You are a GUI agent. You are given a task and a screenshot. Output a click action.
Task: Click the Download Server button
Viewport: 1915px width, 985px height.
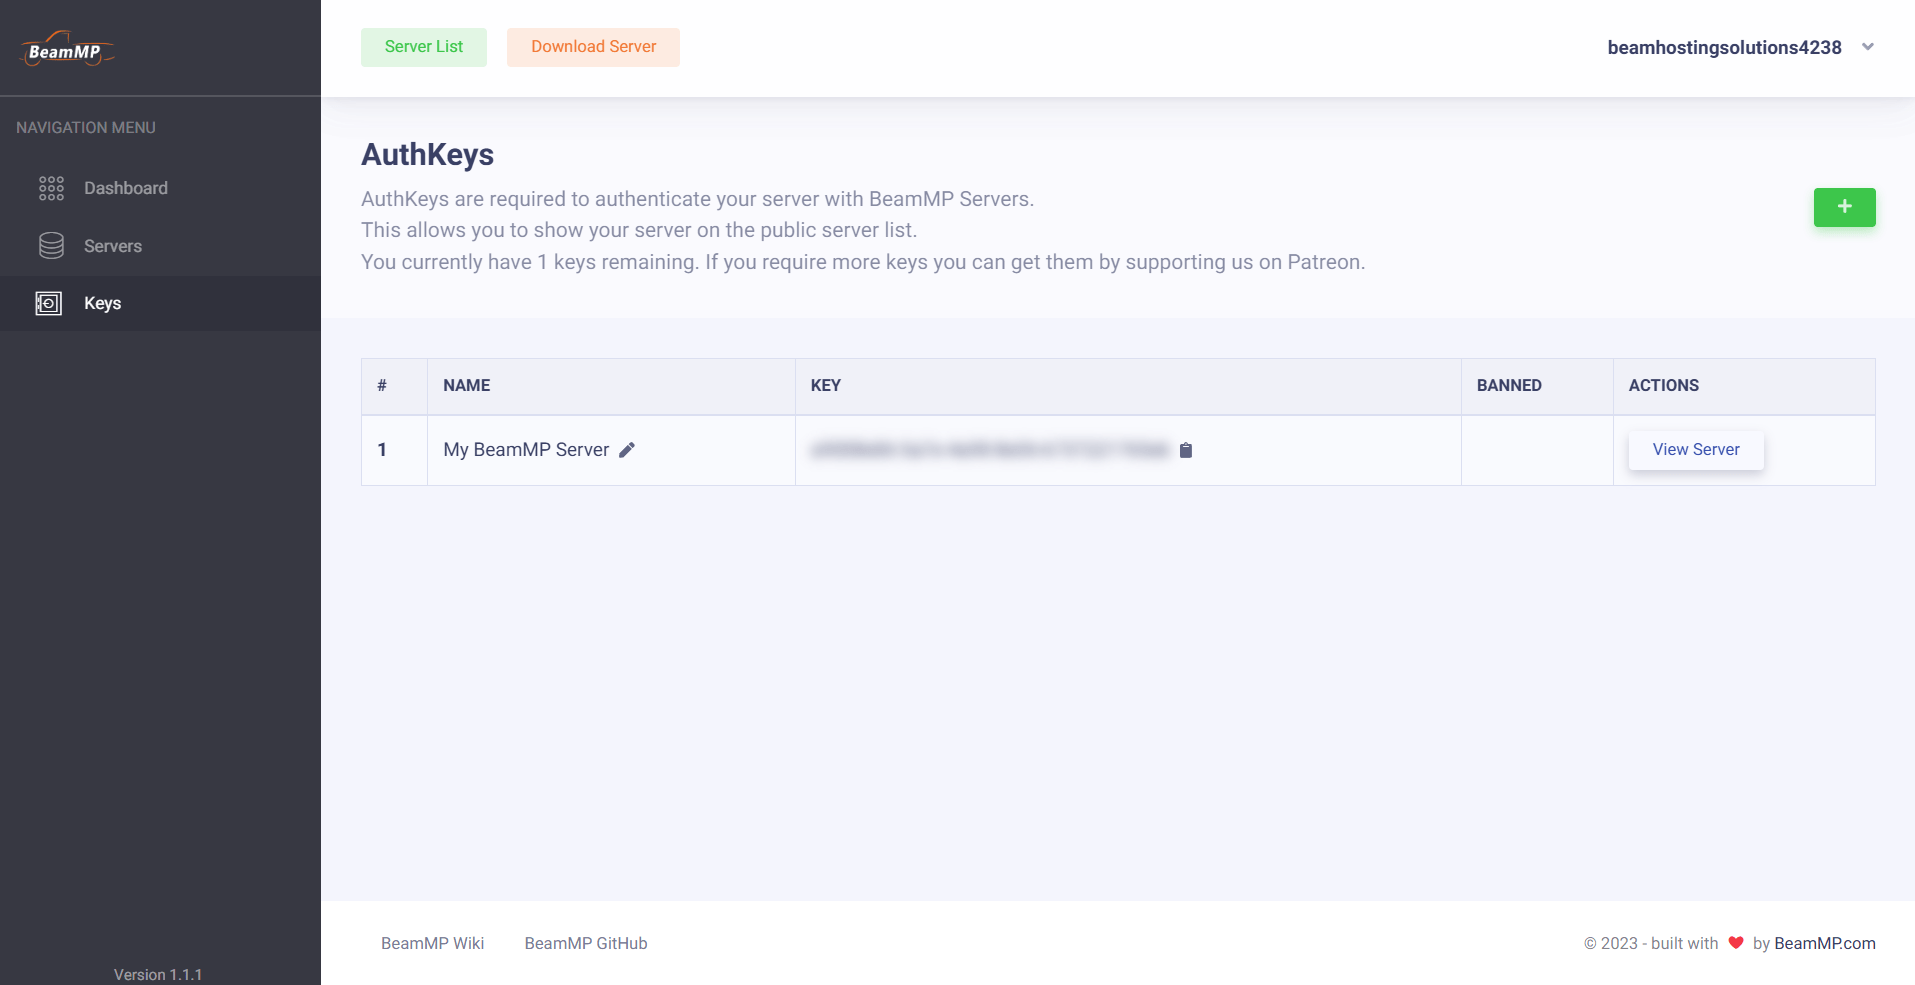point(593,47)
